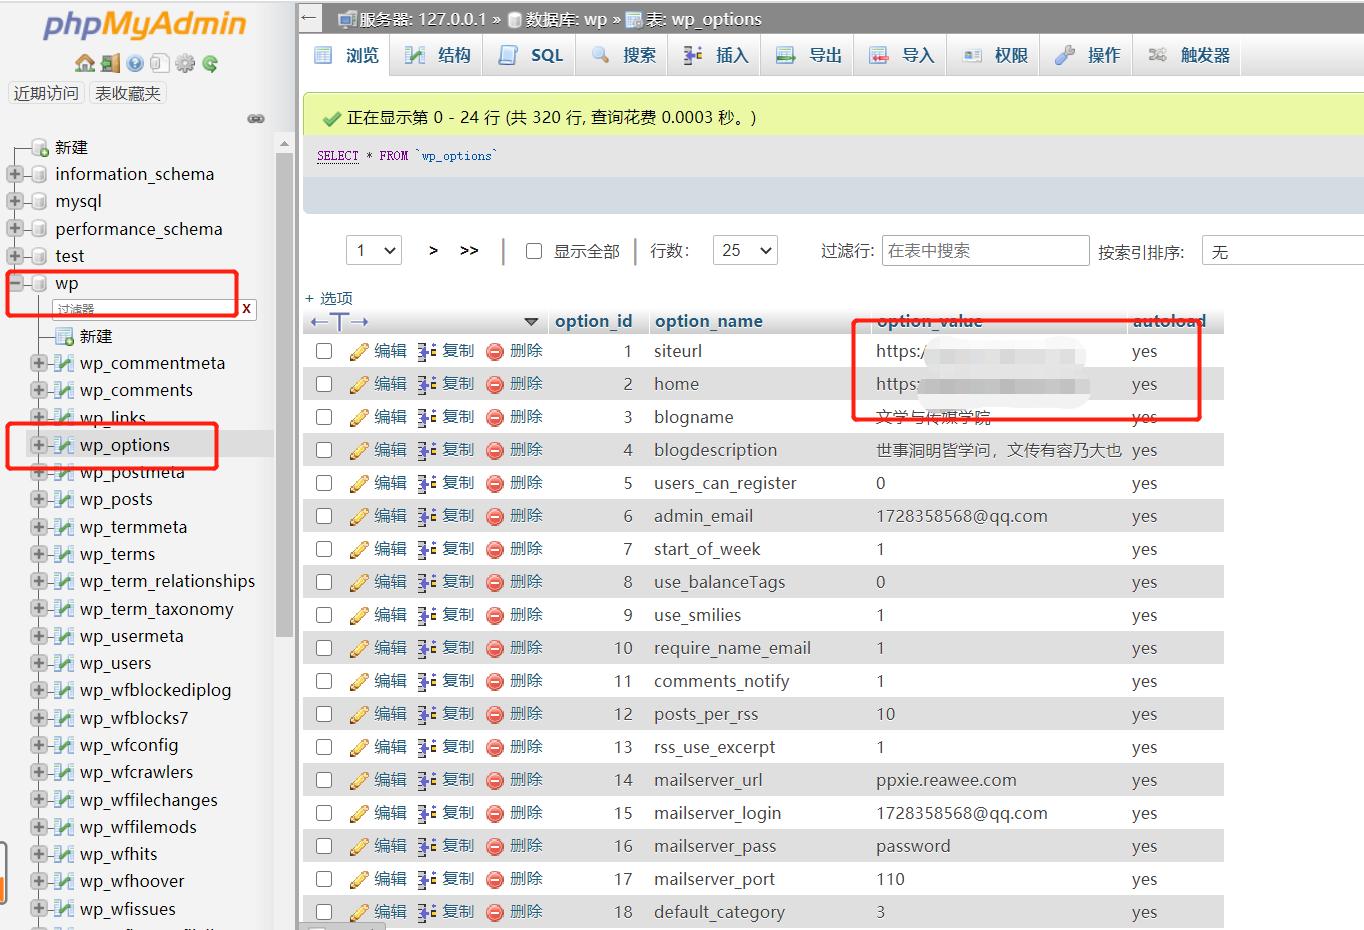Screen dimensions: 1364x930
Task: Select the home row checkbox
Action: click(x=324, y=384)
